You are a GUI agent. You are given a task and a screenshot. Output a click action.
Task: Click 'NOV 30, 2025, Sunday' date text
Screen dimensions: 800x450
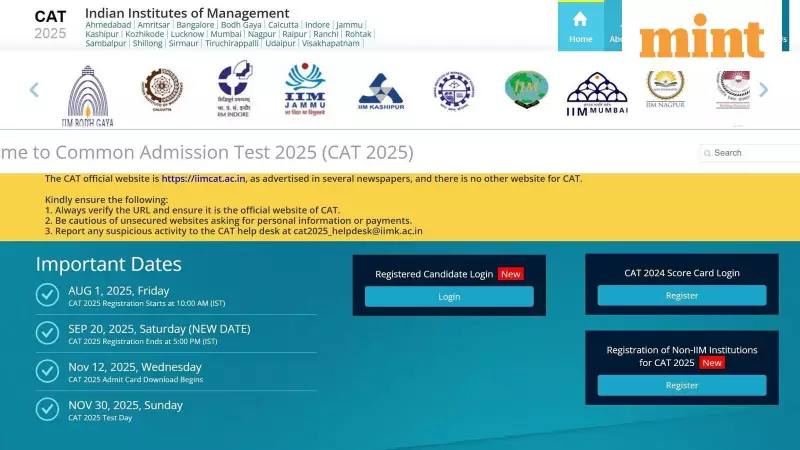pos(126,405)
